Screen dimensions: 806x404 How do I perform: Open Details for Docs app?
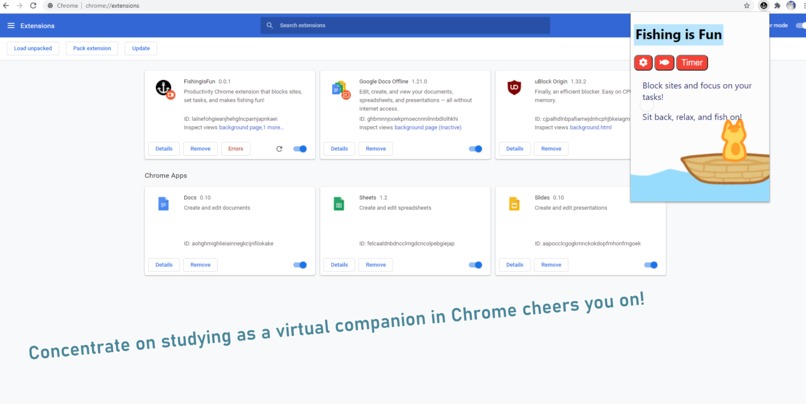click(x=164, y=265)
